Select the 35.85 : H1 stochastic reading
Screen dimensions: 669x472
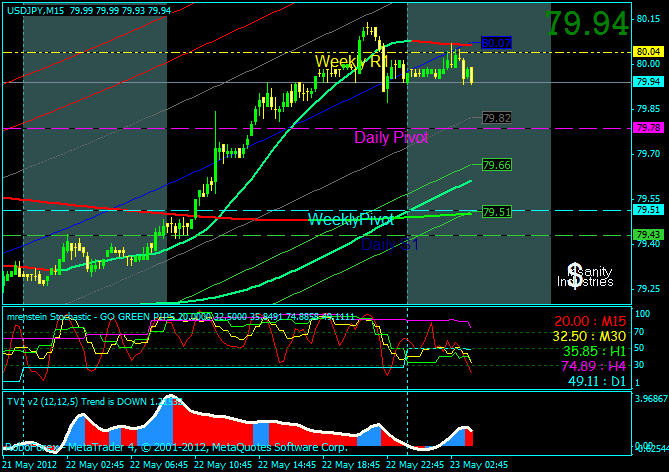594,351
